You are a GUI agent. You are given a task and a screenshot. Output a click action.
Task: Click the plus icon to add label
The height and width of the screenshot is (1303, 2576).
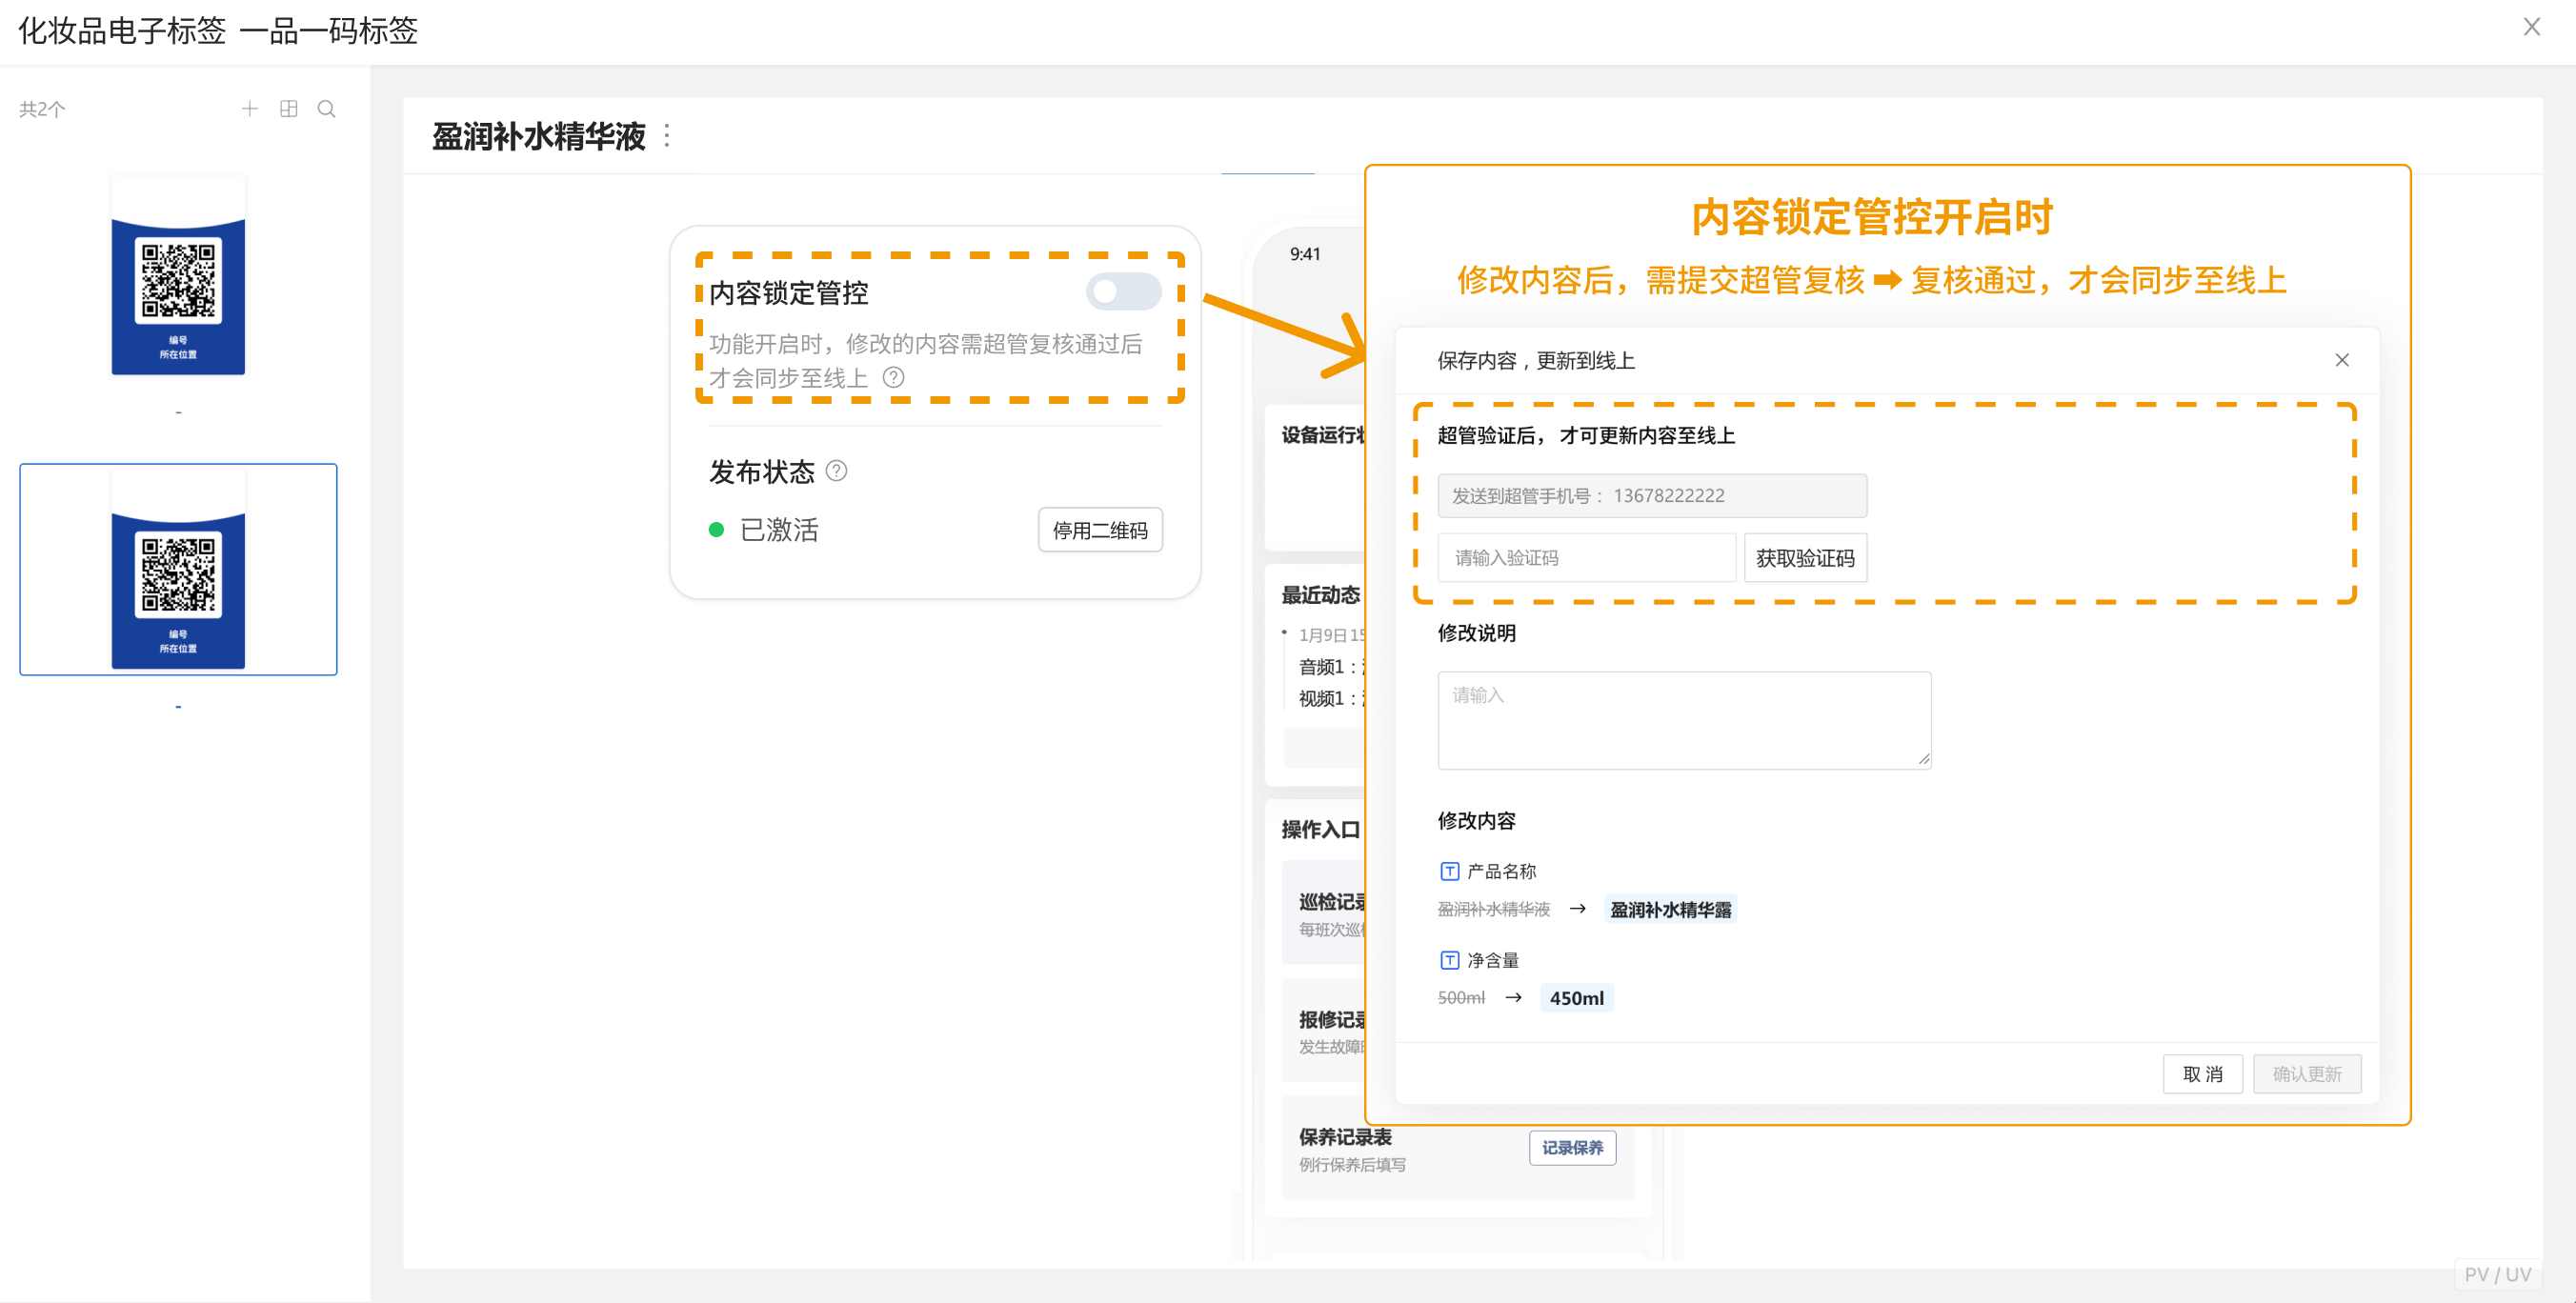(x=250, y=109)
